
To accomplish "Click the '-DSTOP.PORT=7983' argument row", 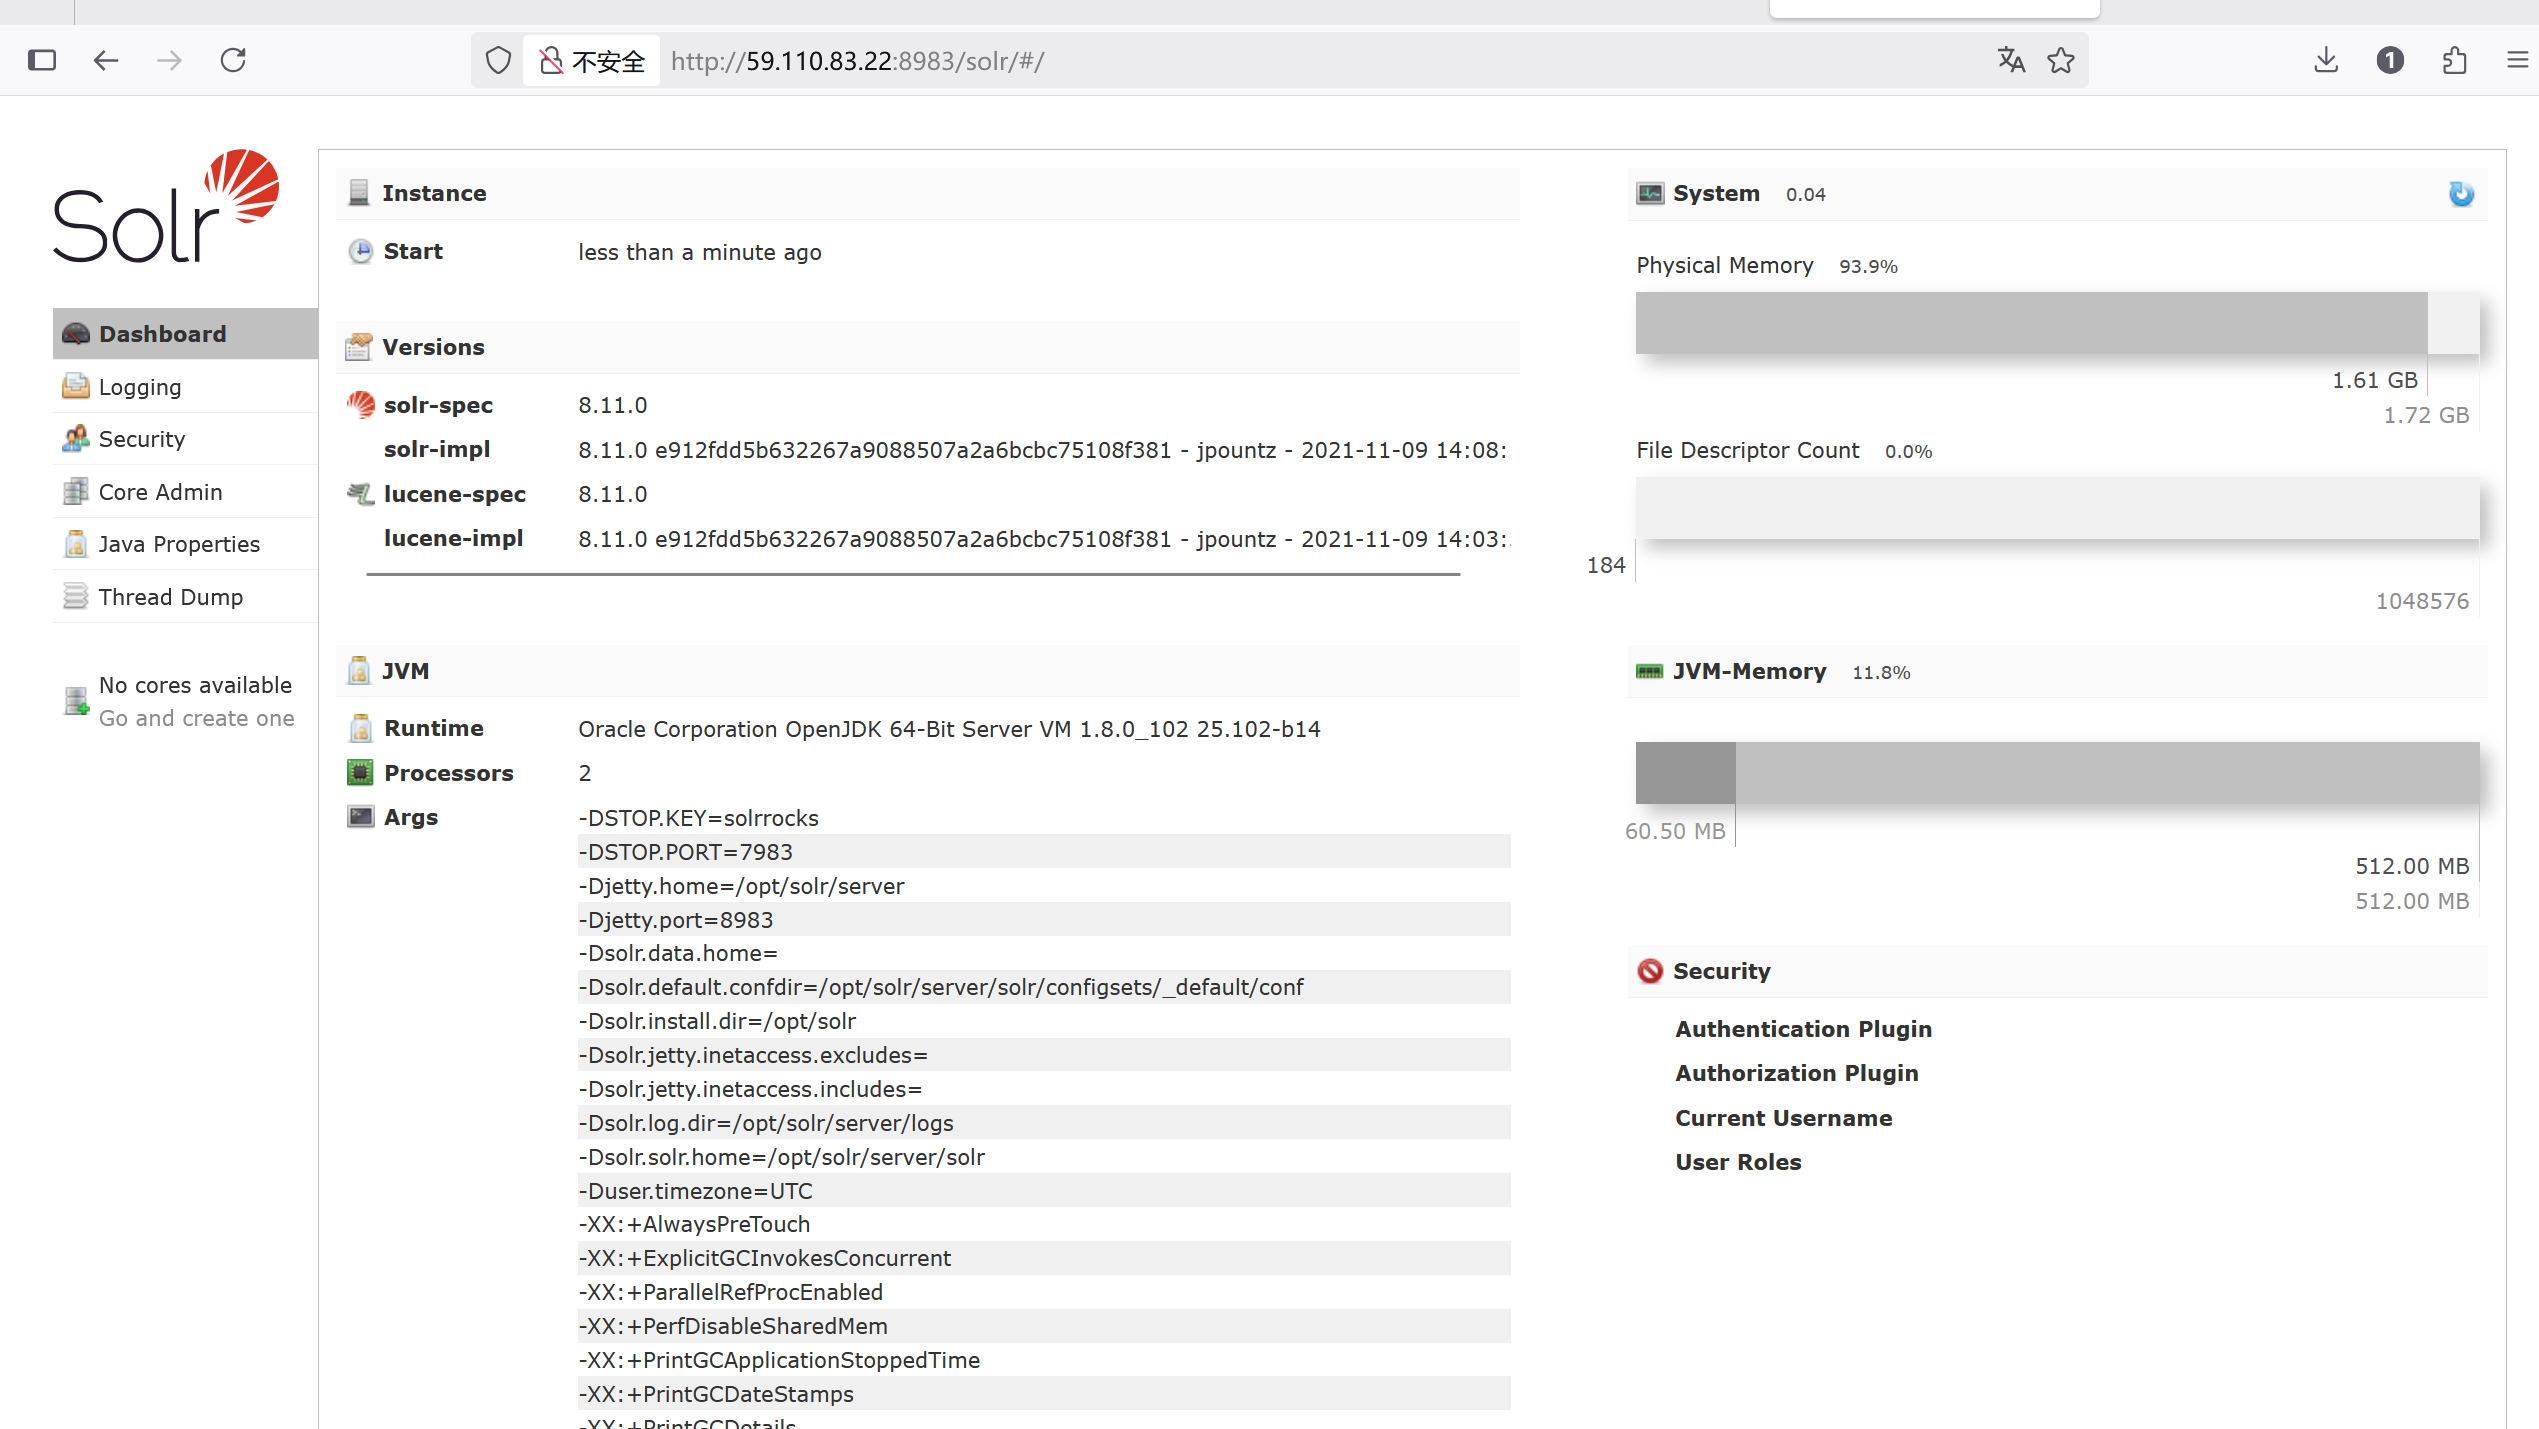I will (x=1044, y=852).
